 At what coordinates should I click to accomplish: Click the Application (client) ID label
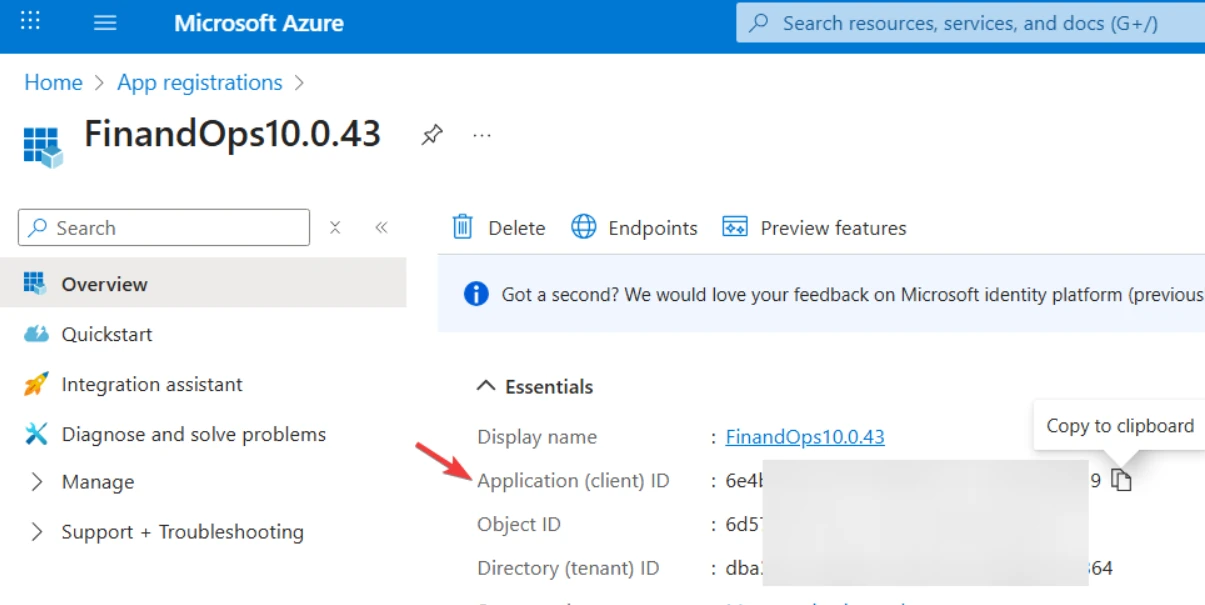tap(573, 481)
